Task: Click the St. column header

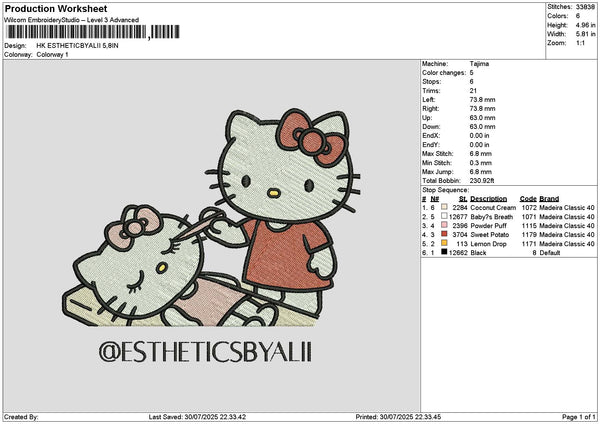Action: click(463, 199)
